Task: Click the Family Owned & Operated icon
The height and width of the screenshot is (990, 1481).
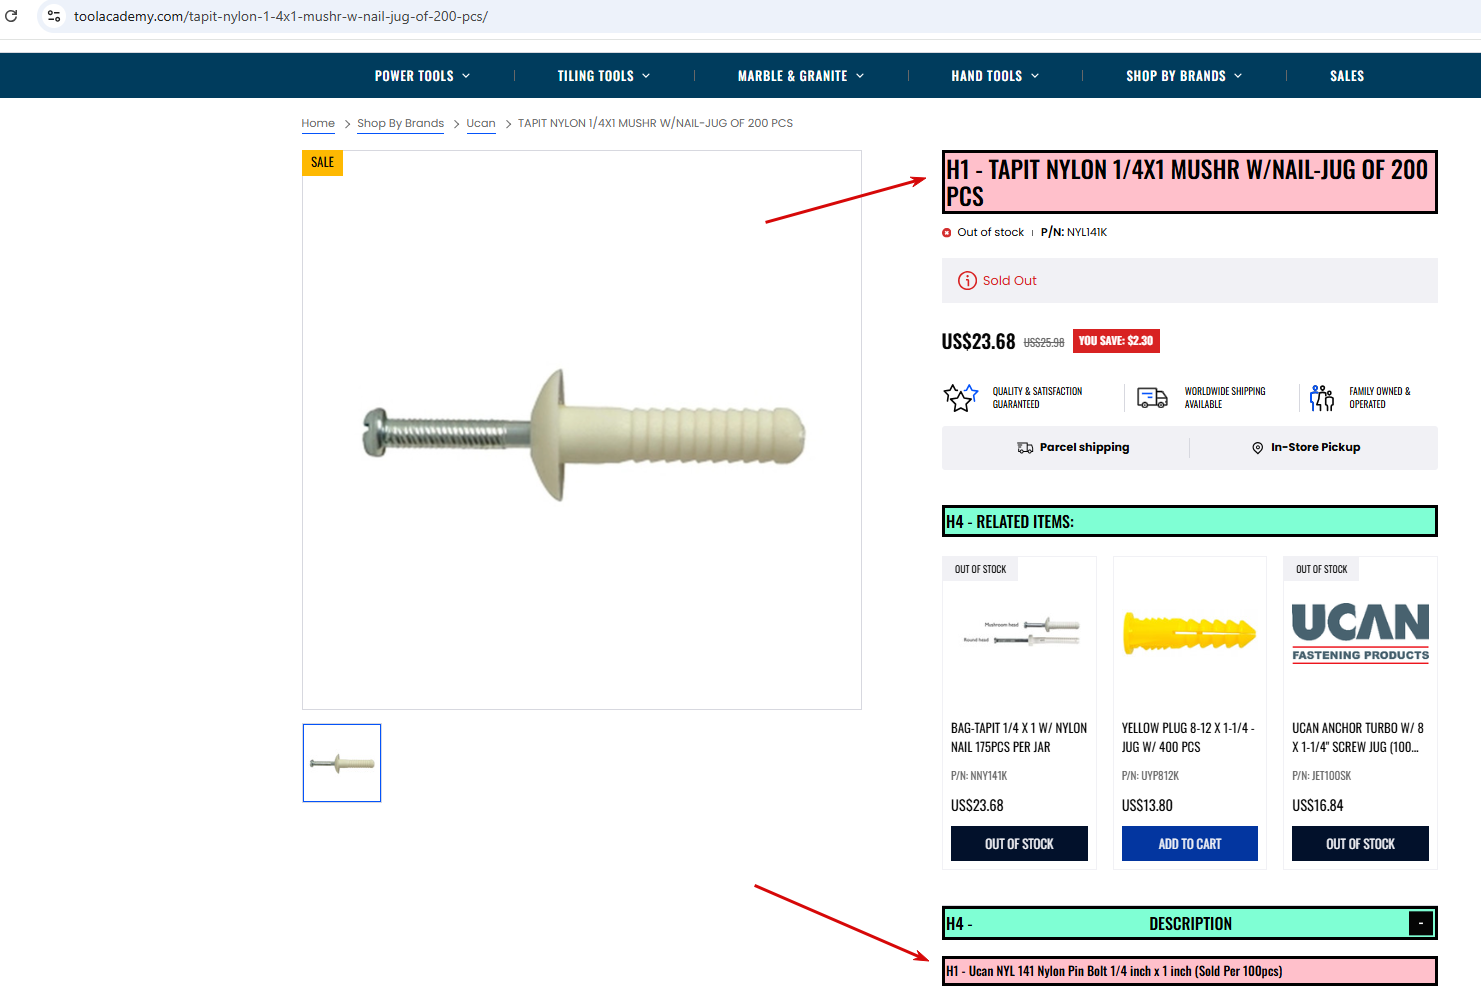Action: click(1322, 398)
